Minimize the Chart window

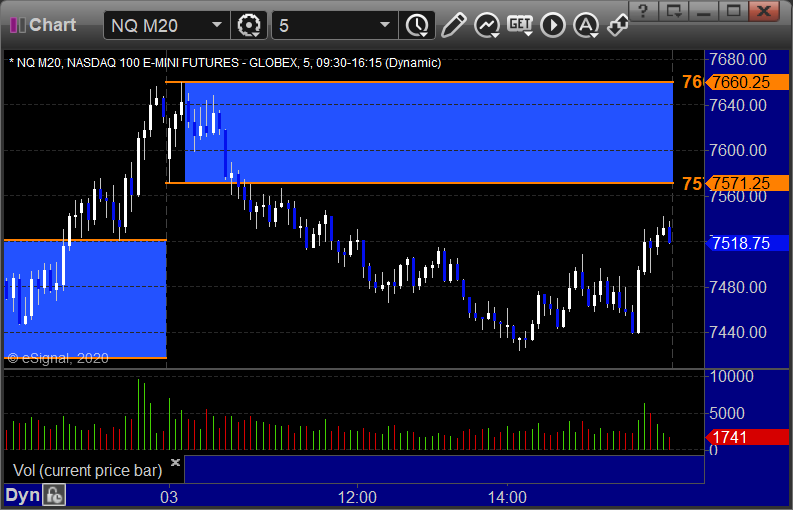704,10
